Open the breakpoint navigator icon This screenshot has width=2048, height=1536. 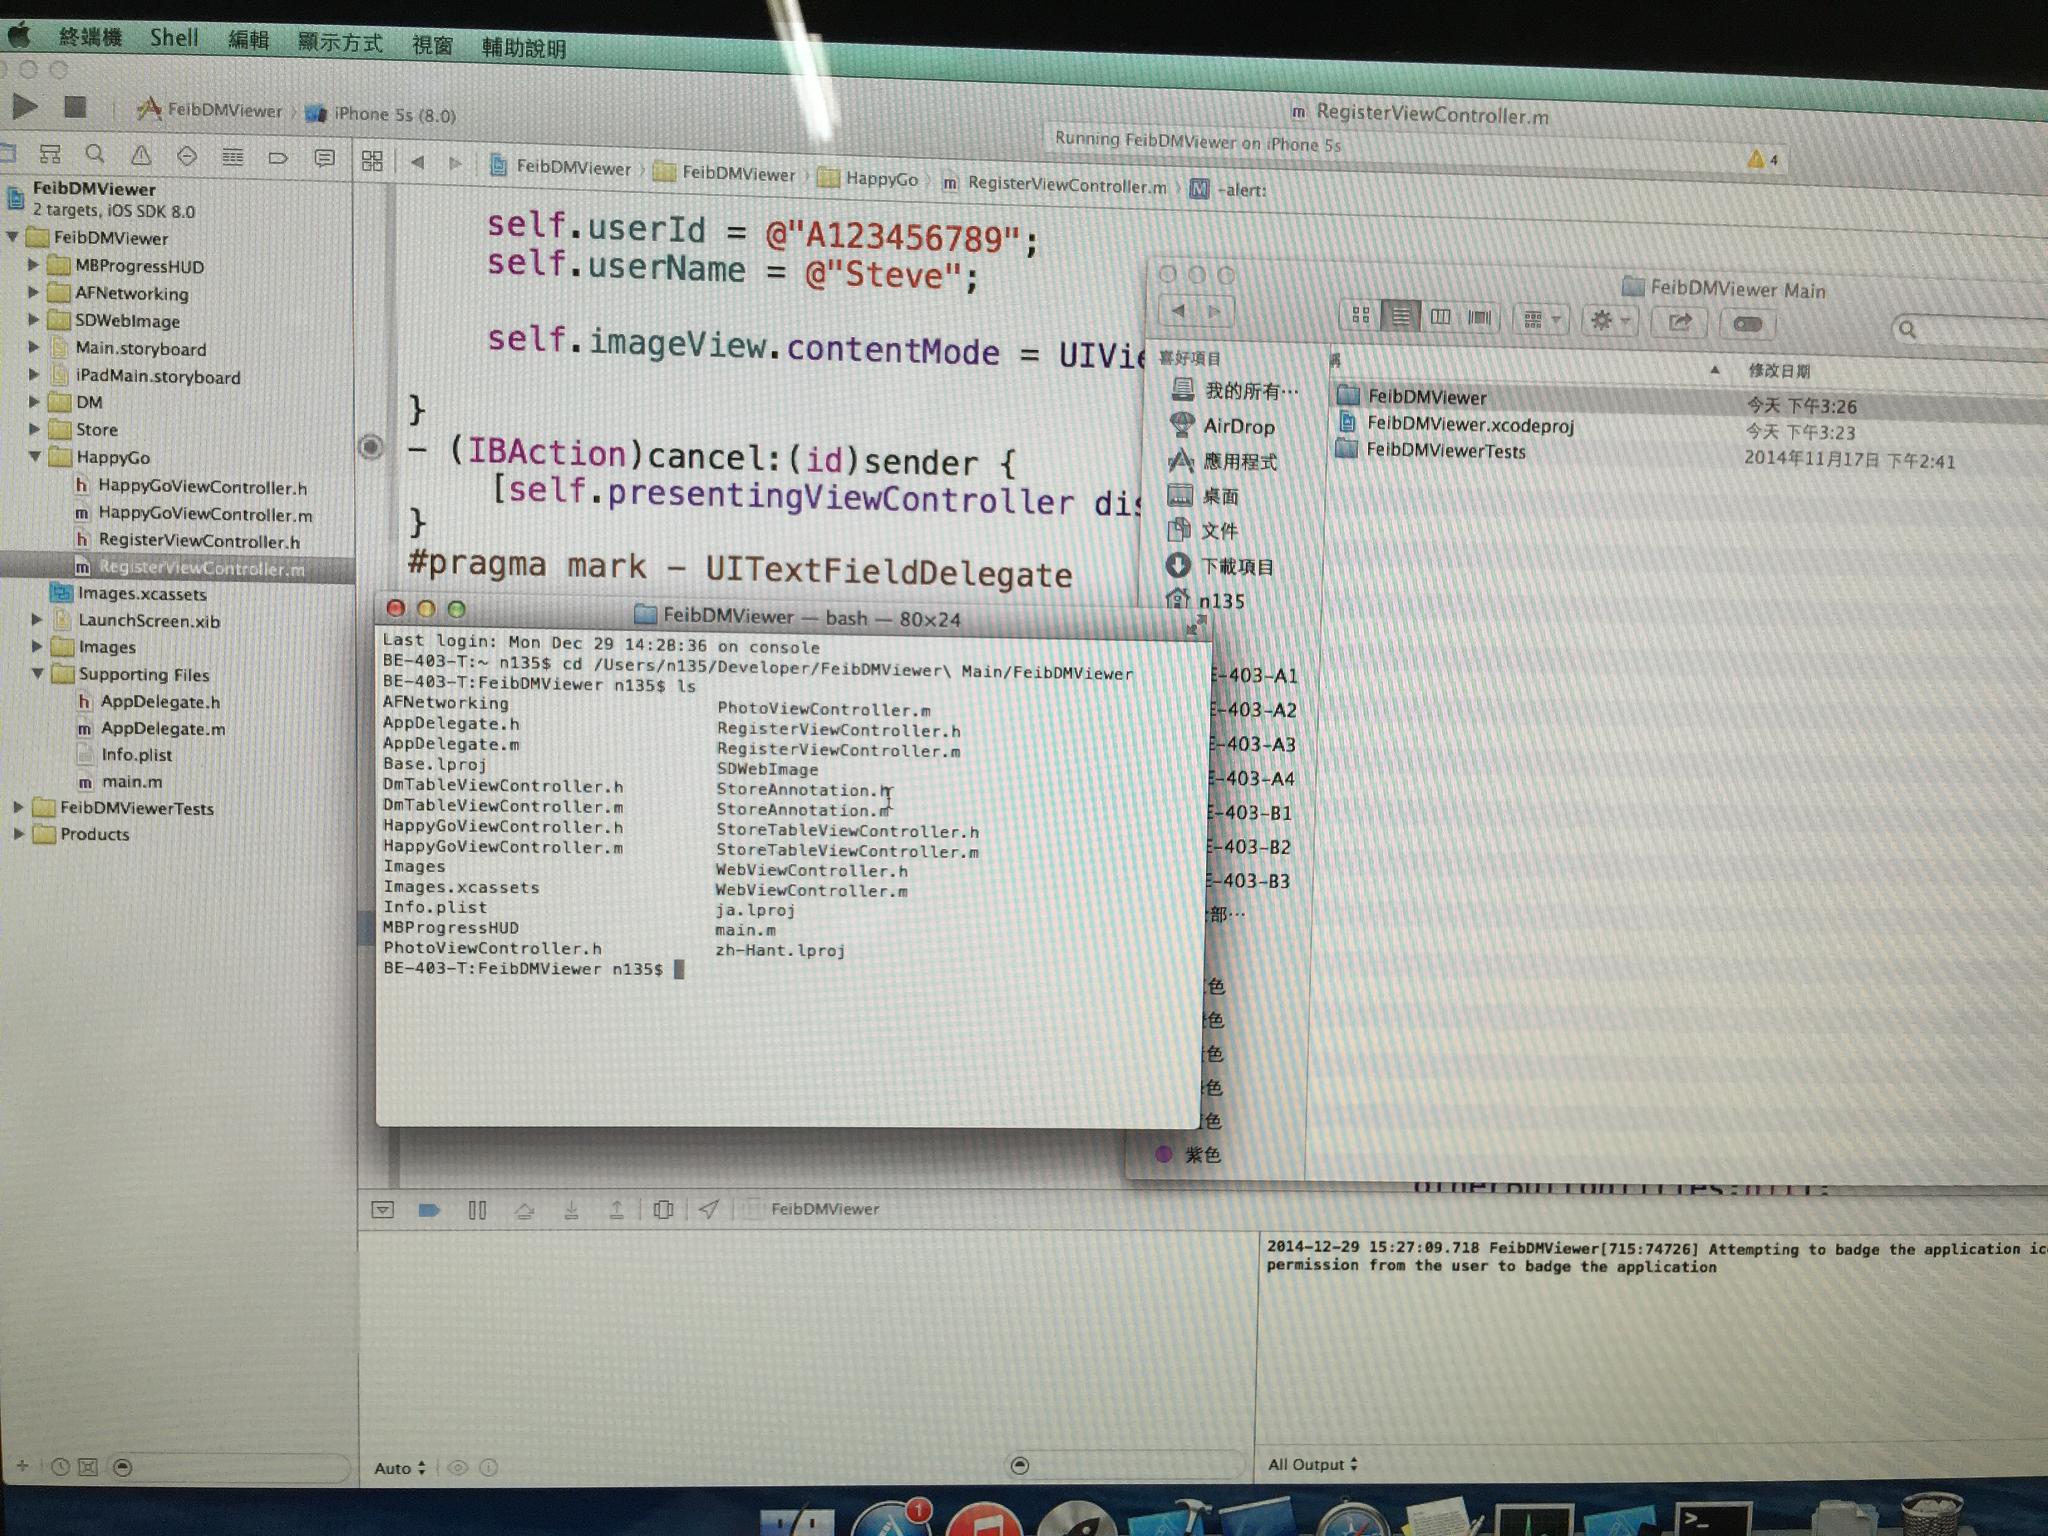(x=278, y=158)
